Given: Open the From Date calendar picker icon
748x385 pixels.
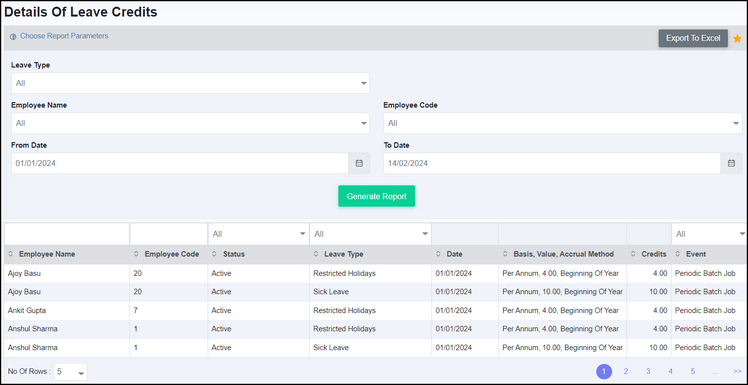Looking at the screenshot, I should (359, 163).
